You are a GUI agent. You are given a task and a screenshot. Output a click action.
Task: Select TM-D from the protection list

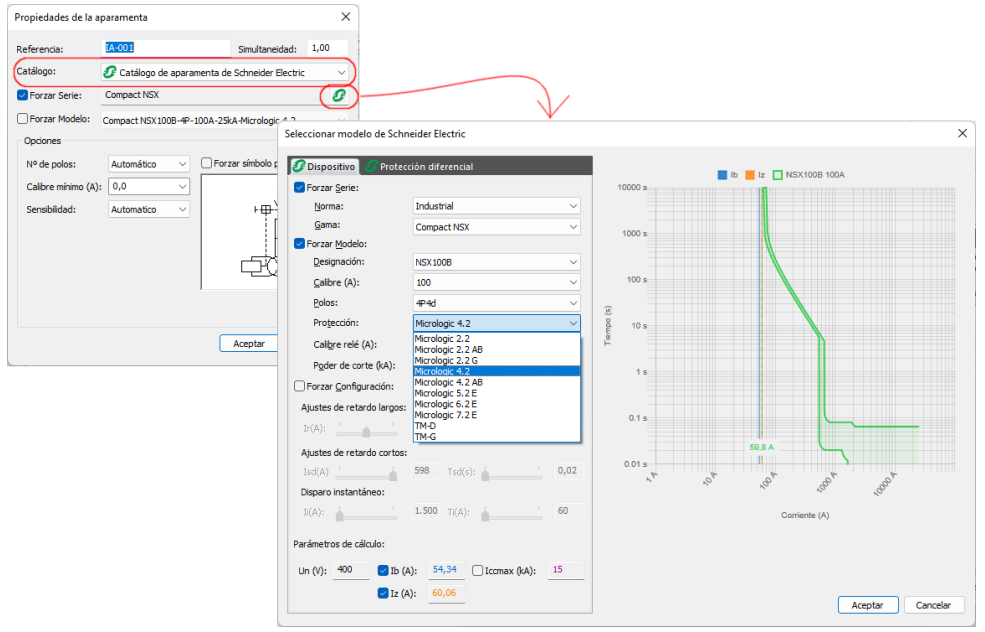click(x=496, y=426)
